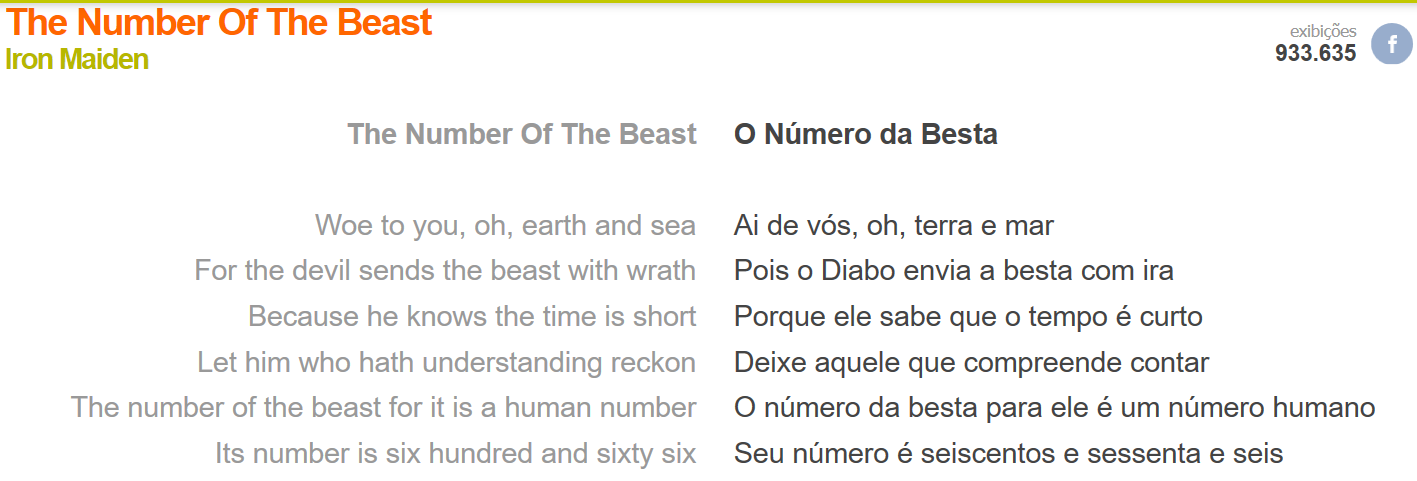Select 'Seu número é seiscentos e sessenta e seis'
Screen dimensions: 1417x481
coord(1008,453)
